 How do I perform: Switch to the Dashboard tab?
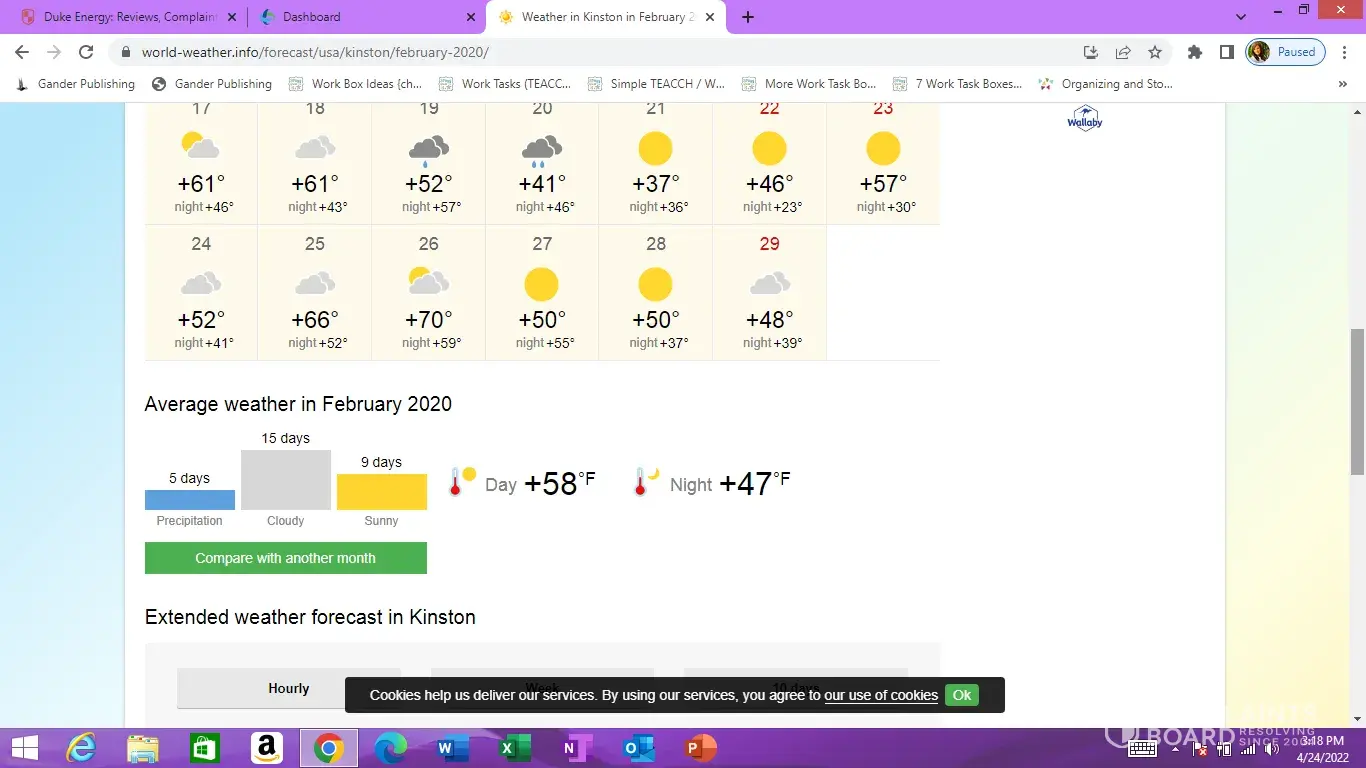coord(365,17)
